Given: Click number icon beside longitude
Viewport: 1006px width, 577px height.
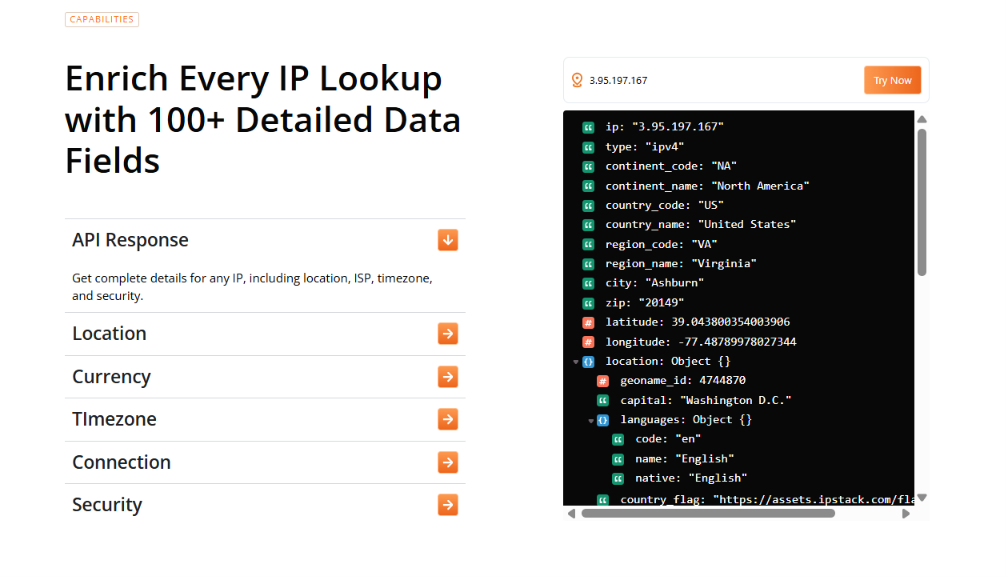Looking at the screenshot, I should tap(588, 342).
